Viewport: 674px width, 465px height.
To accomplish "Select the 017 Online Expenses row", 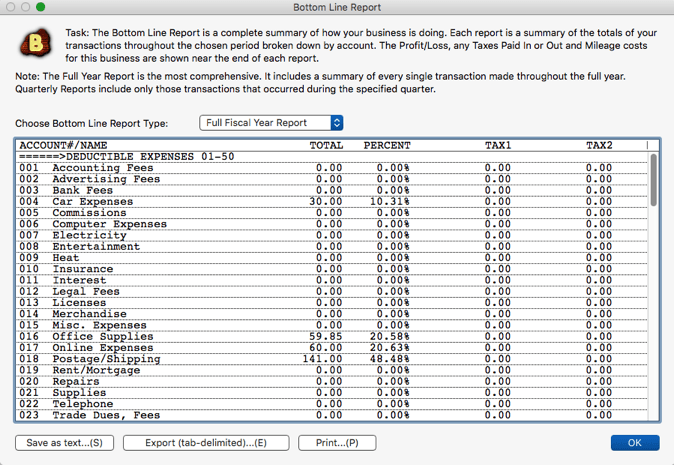I will [x=332, y=348].
